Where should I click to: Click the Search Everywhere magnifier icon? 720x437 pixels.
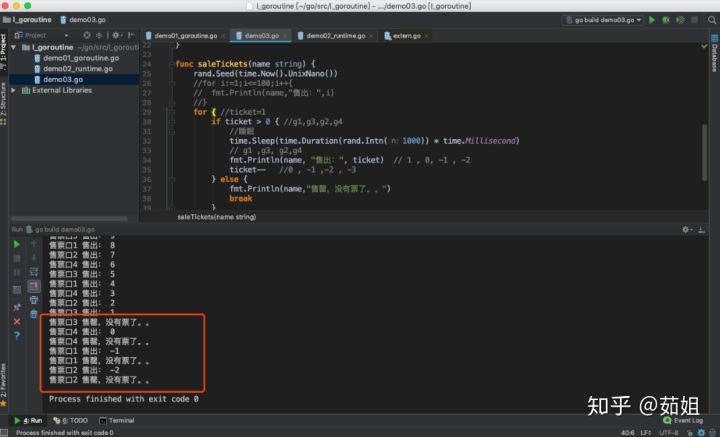pos(709,19)
